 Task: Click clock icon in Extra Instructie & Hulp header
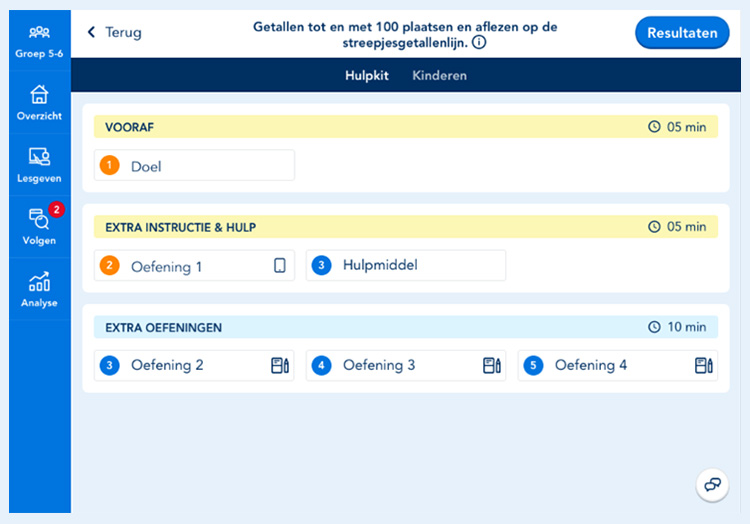point(654,227)
